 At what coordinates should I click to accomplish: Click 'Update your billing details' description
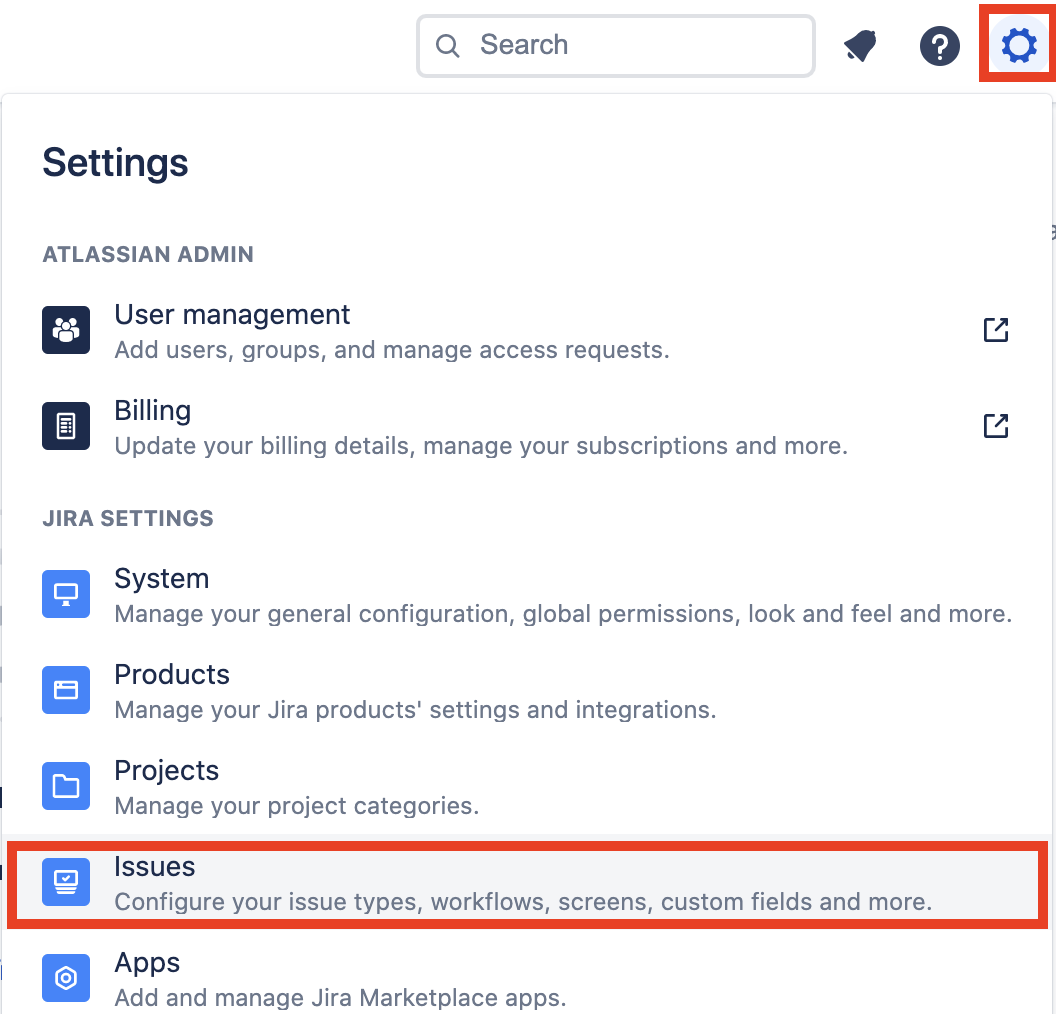(481, 446)
